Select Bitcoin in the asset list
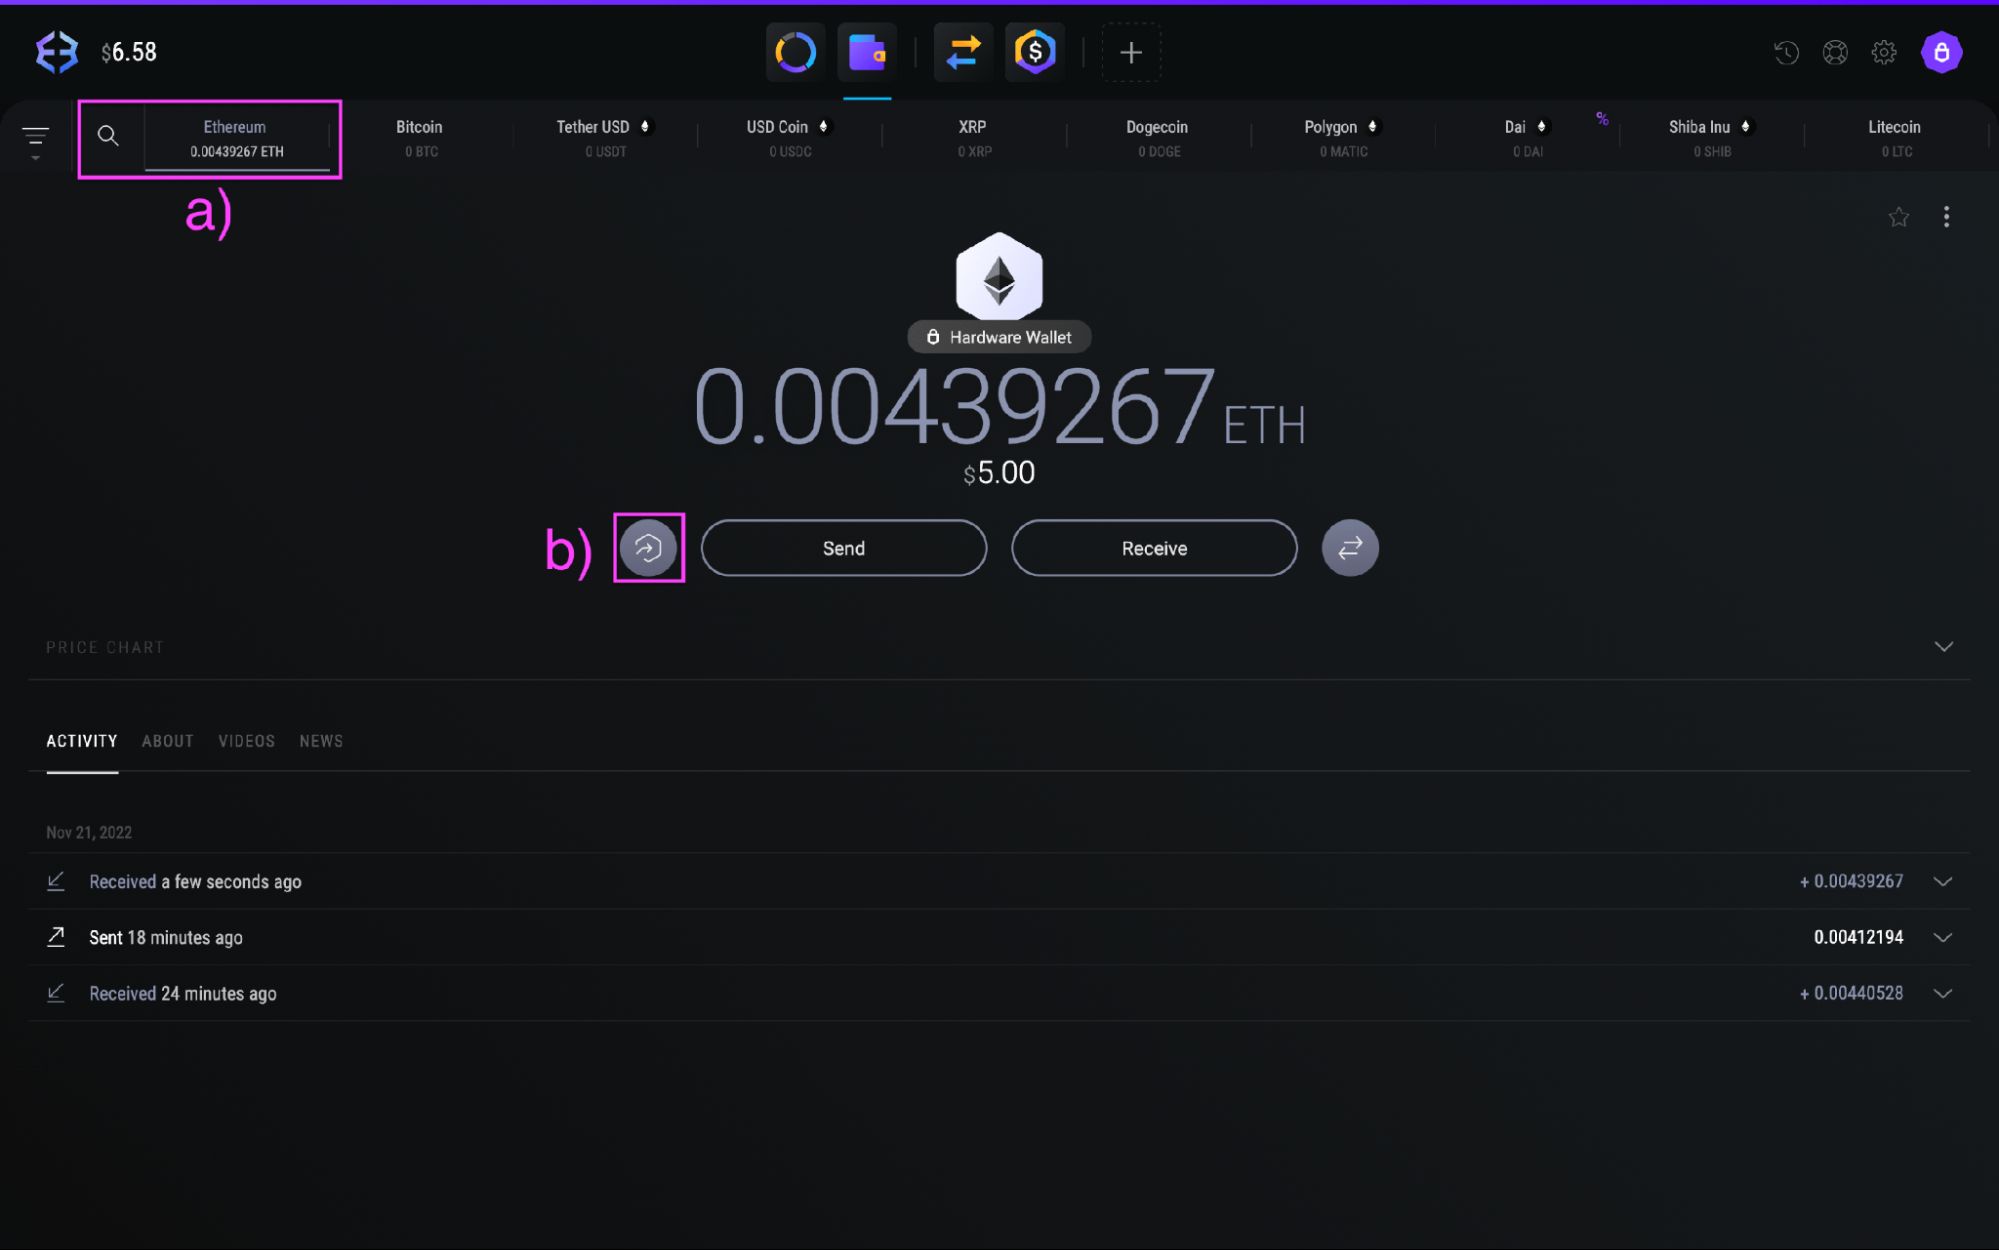Viewport: 1999px width, 1250px height. point(419,137)
